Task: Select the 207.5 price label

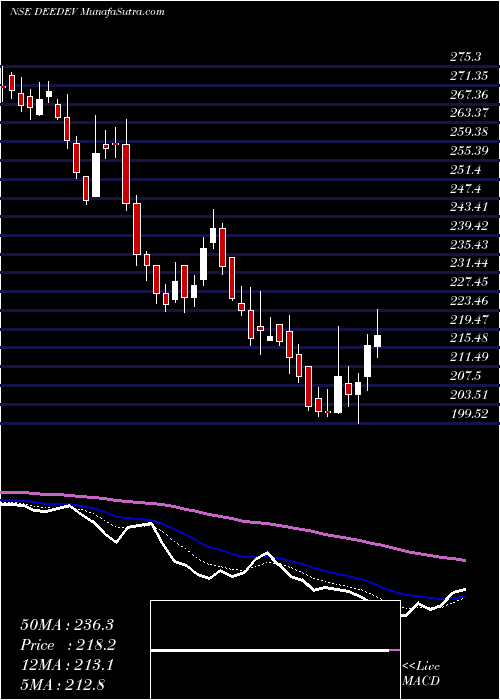Action: point(465,376)
